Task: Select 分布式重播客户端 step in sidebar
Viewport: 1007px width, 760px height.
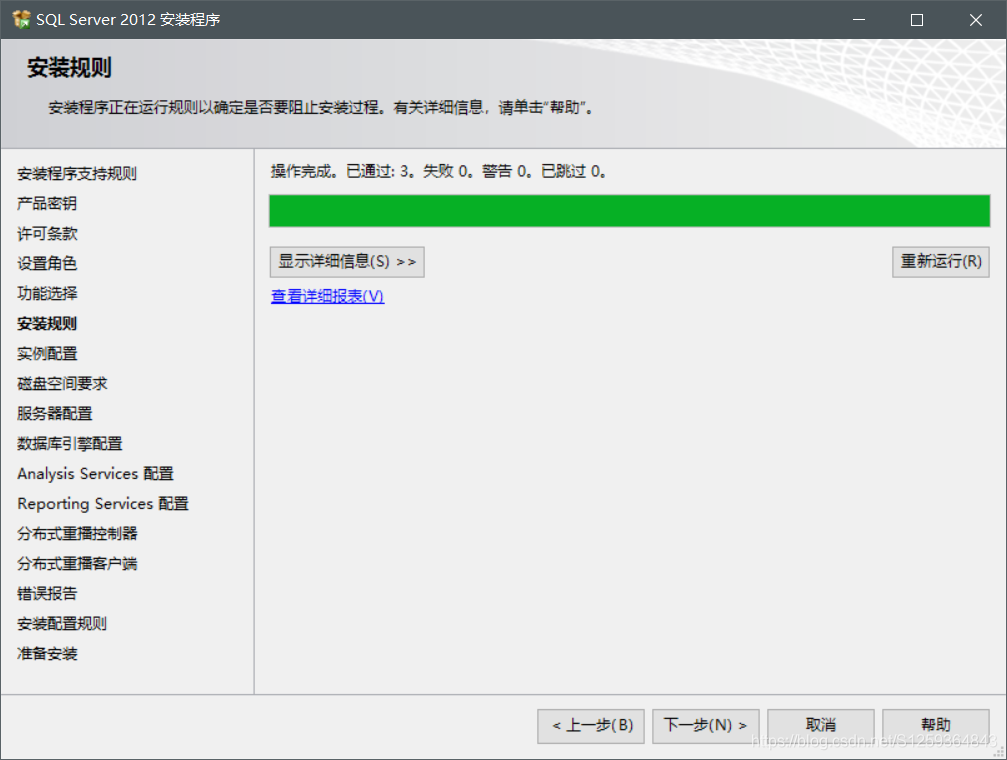Action: coord(77,563)
